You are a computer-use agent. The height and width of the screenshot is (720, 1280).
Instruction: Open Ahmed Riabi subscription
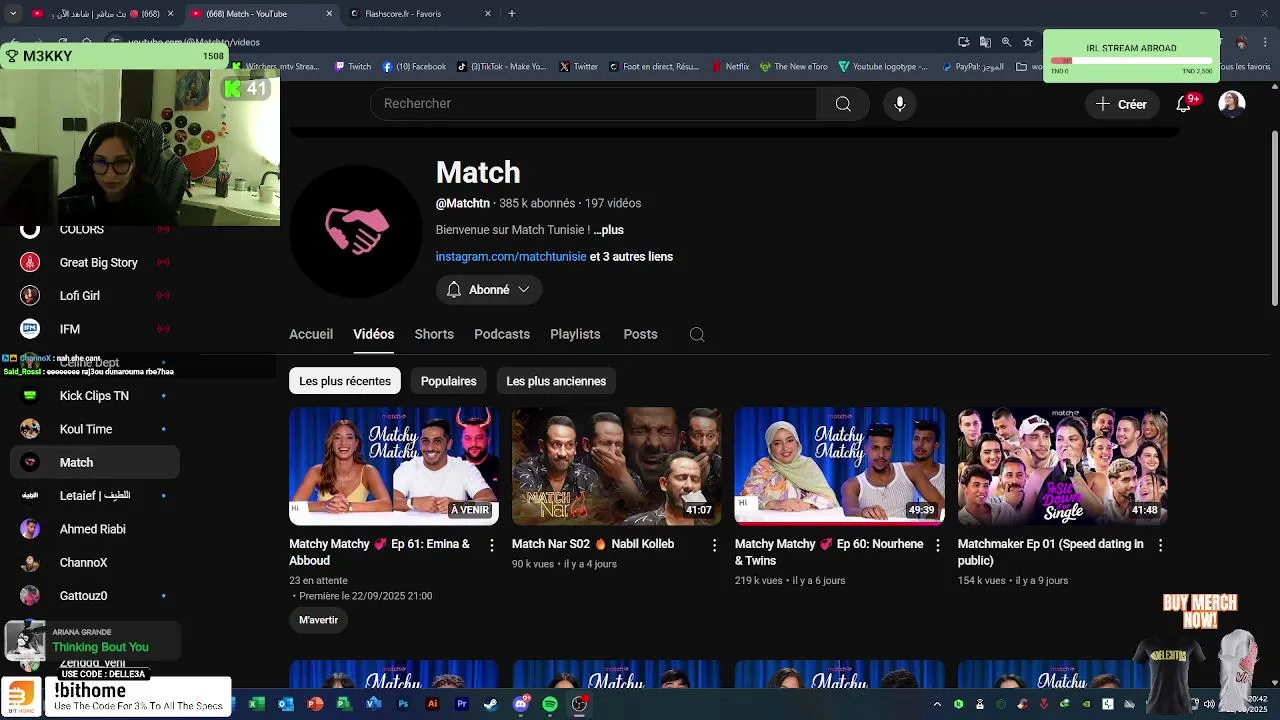click(x=95, y=529)
